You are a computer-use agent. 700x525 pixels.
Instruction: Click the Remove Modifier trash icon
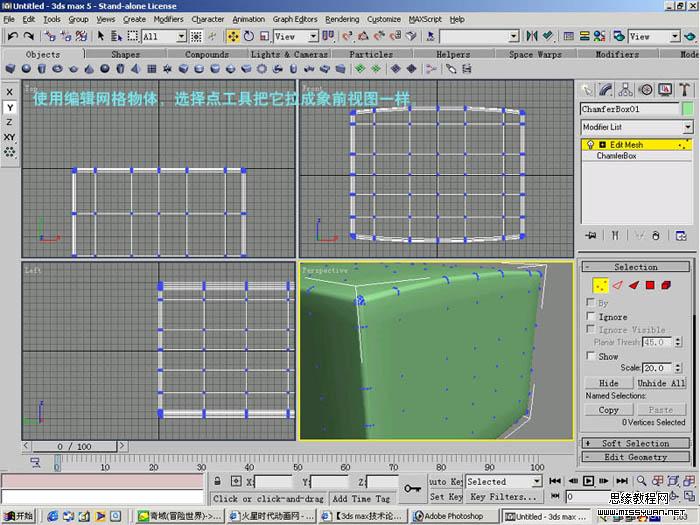pyautogui.click(x=655, y=235)
